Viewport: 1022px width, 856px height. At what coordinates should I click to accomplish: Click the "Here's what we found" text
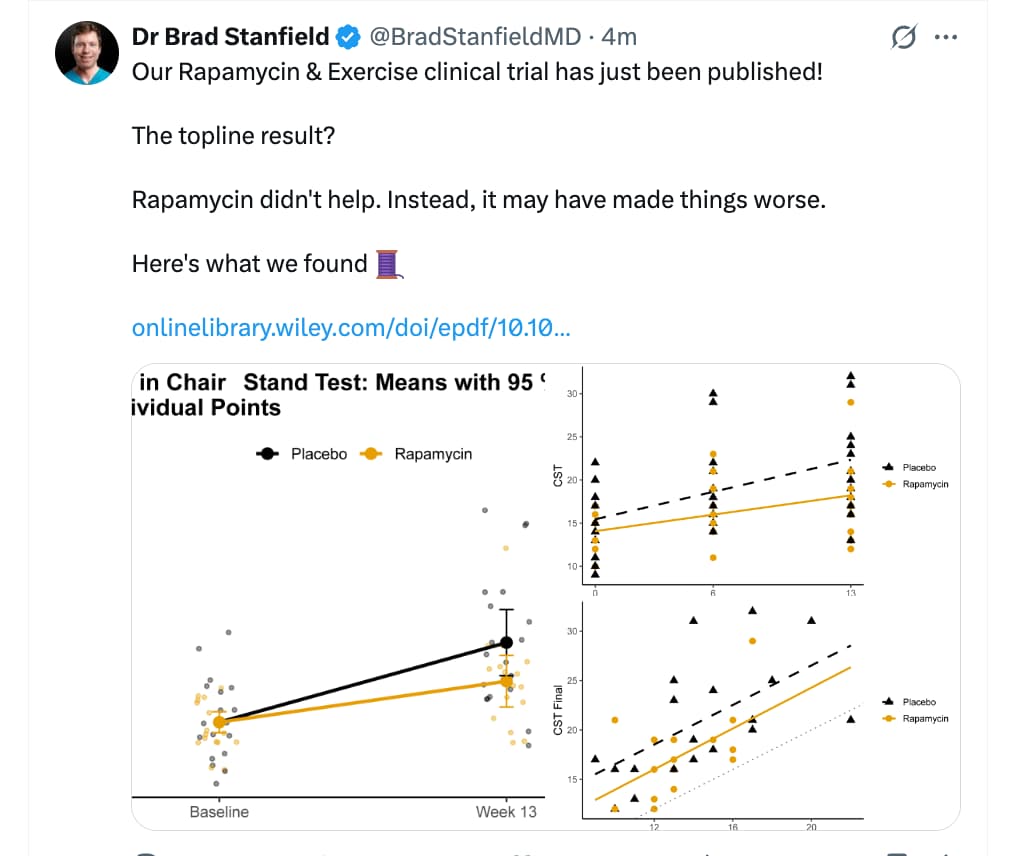(x=250, y=264)
